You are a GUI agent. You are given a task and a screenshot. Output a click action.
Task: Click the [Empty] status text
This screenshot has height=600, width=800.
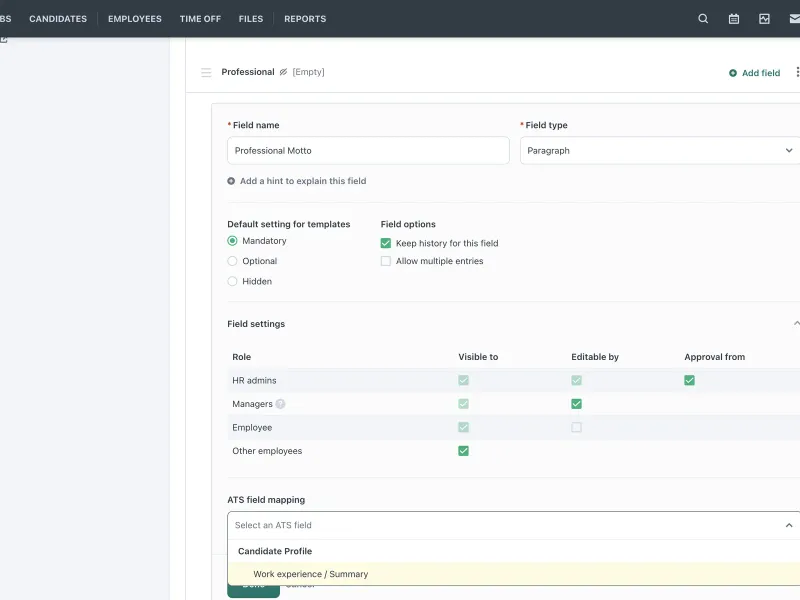coord(308,72)
